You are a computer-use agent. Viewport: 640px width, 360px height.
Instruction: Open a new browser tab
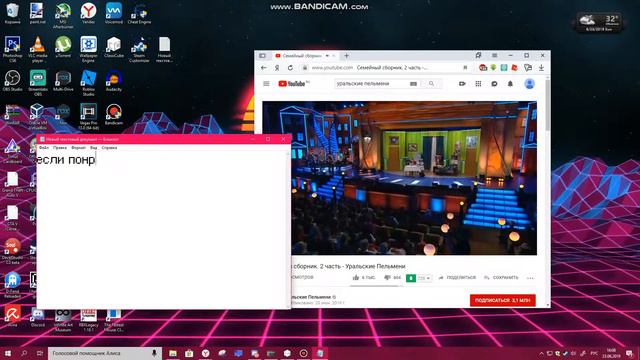[x=346, y=56]
